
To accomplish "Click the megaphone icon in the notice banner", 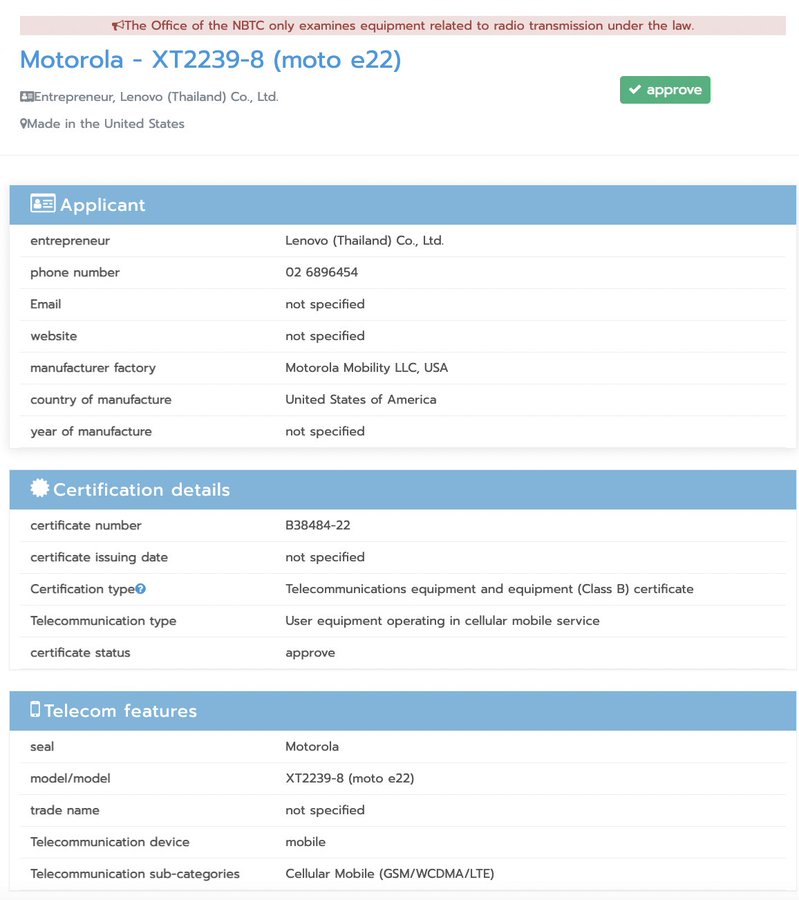I will (118, 26).
